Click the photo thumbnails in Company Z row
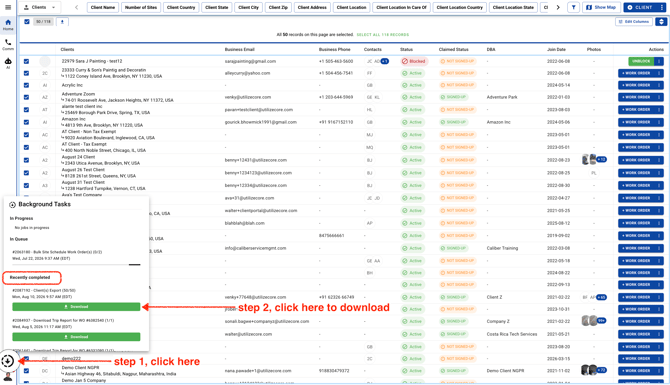Viewport: 670px width, 385px height. coord(589,321)
